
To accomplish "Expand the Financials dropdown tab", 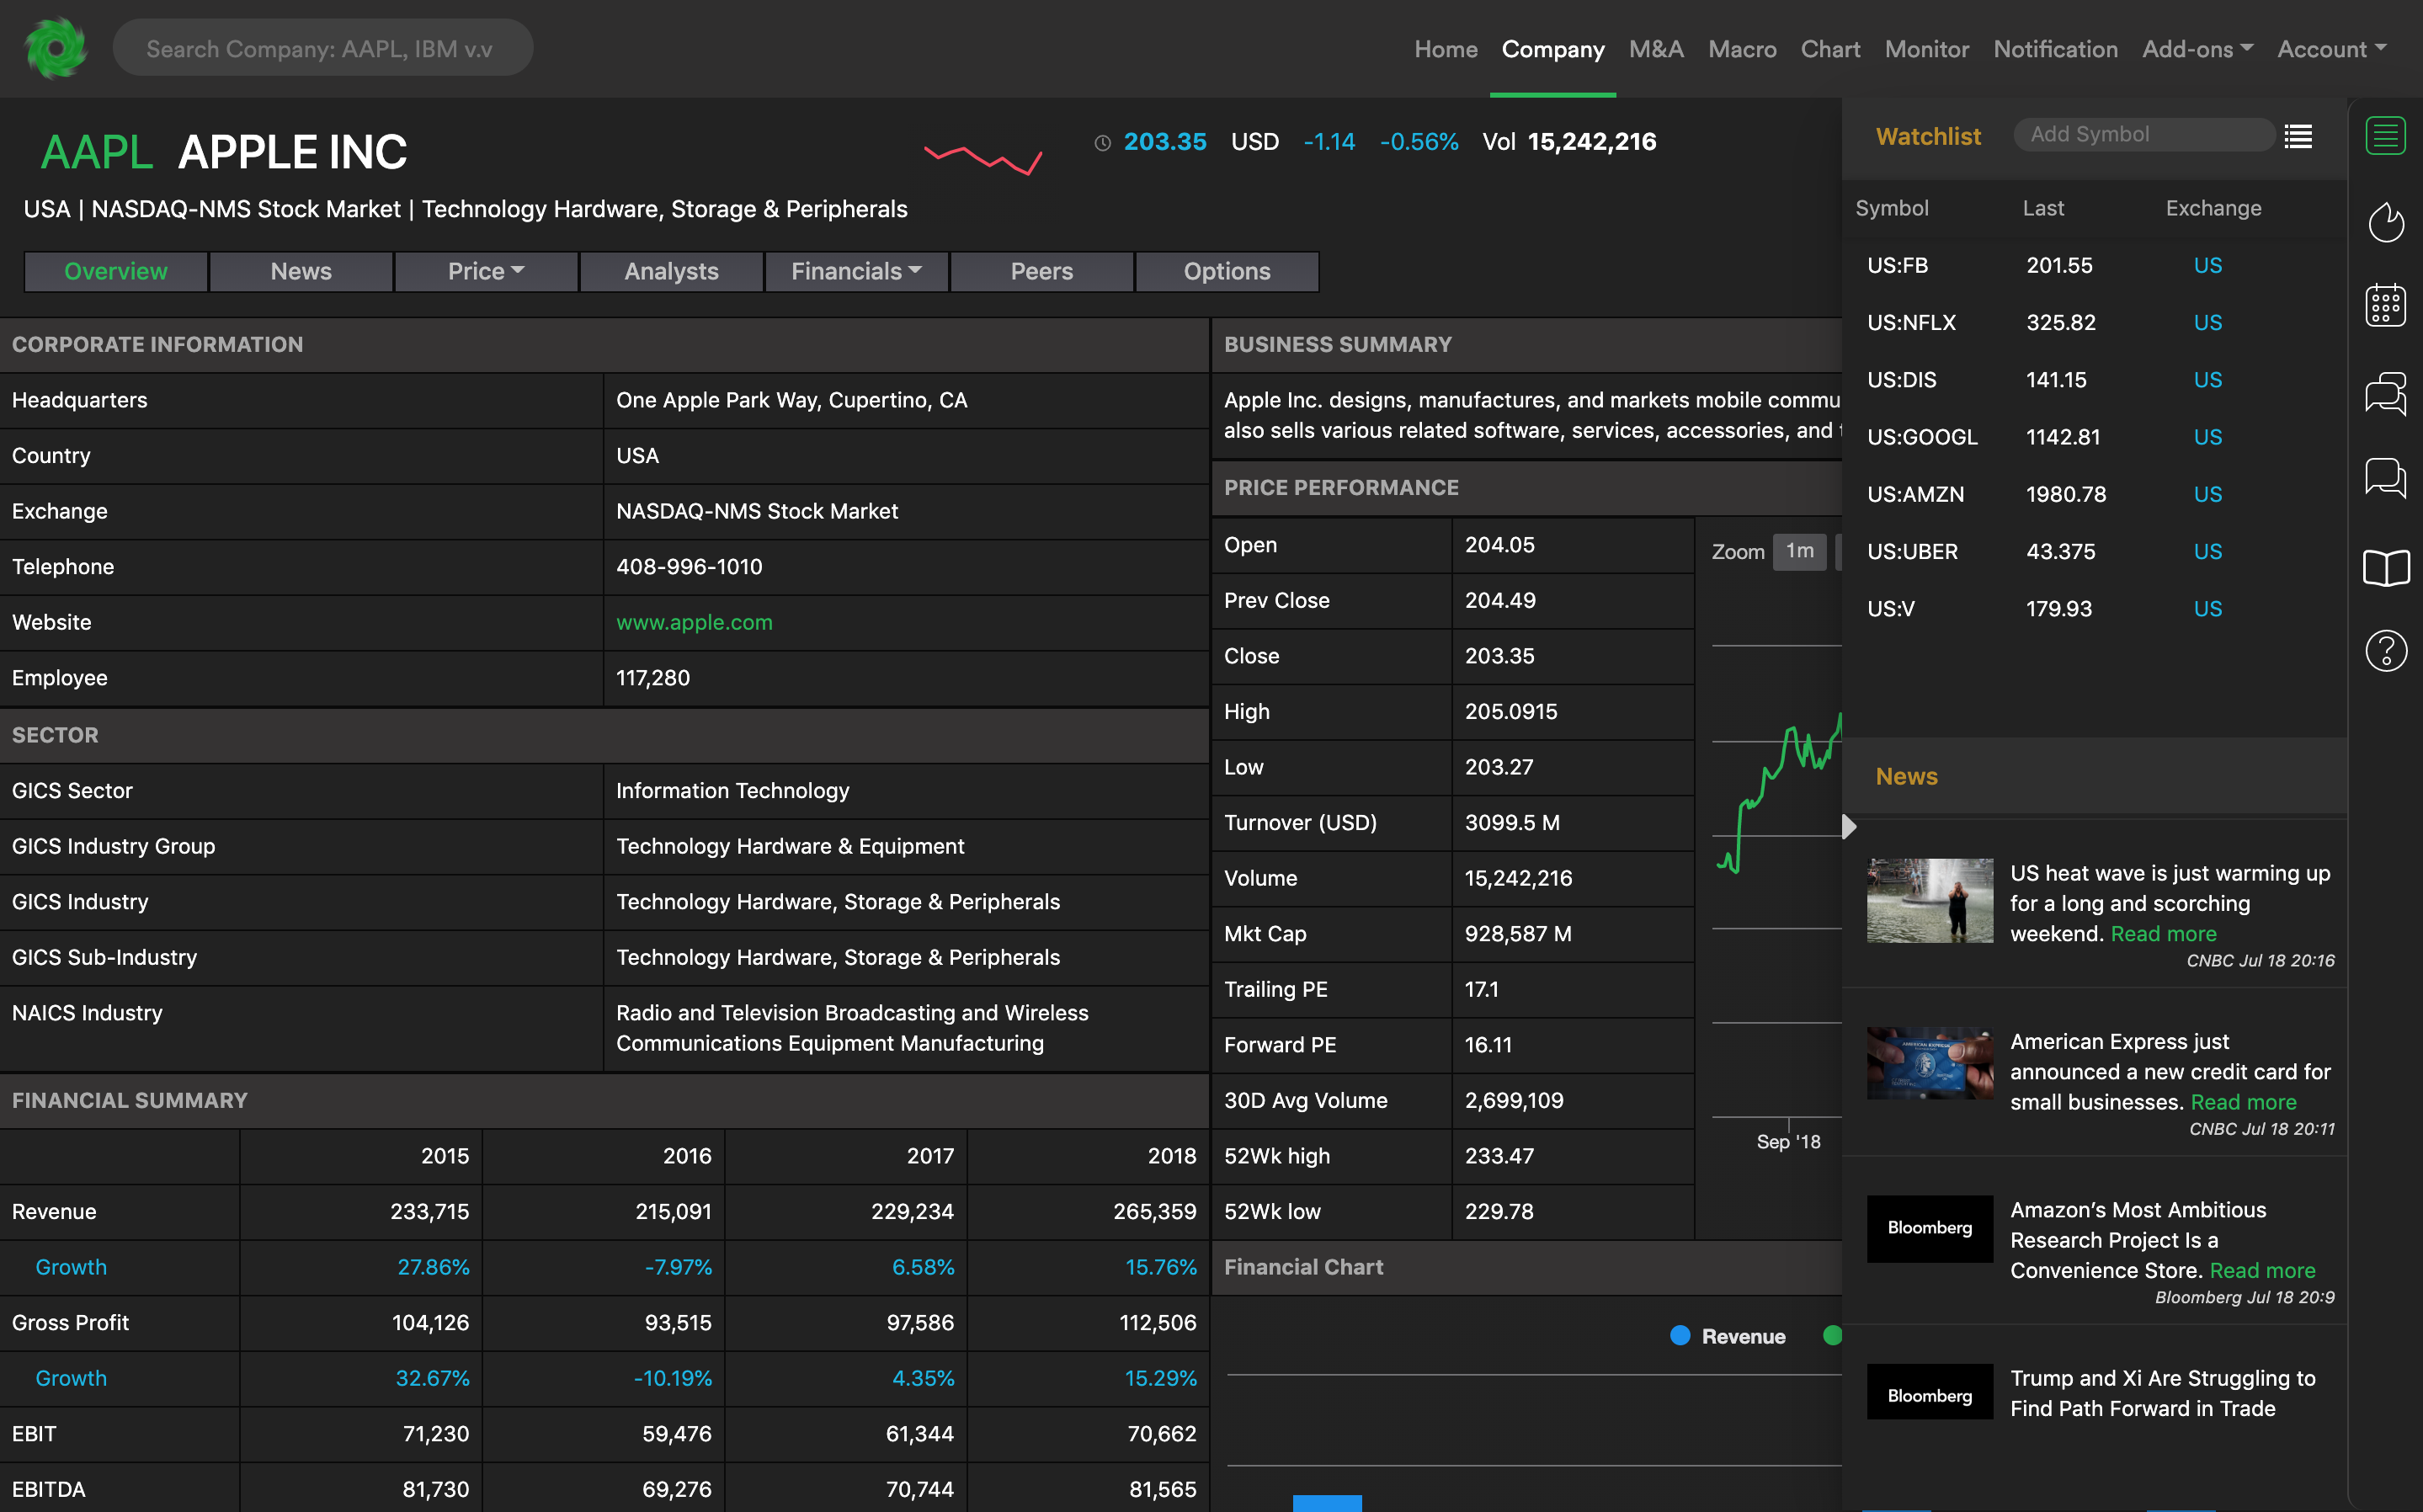I will (x=855, y=270).
